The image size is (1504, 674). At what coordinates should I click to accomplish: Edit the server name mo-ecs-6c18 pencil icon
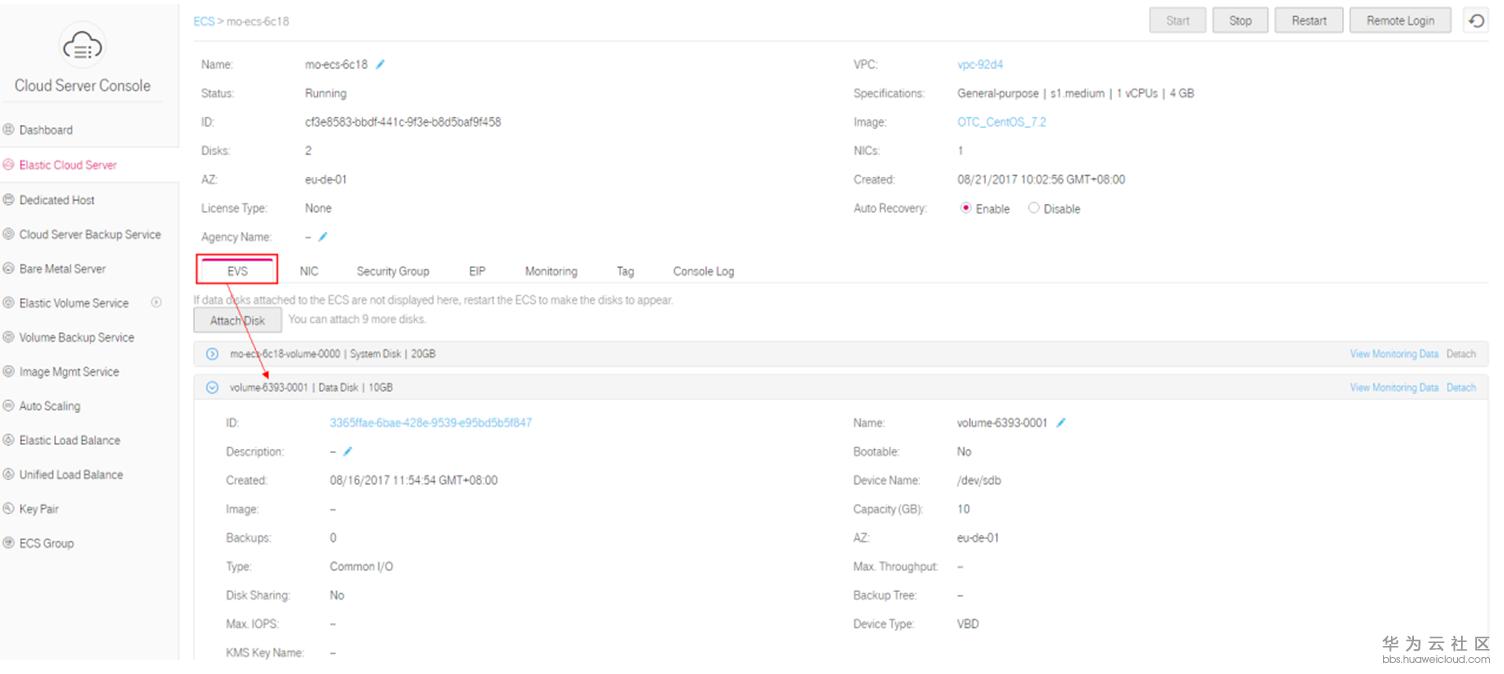click(380, 64)
